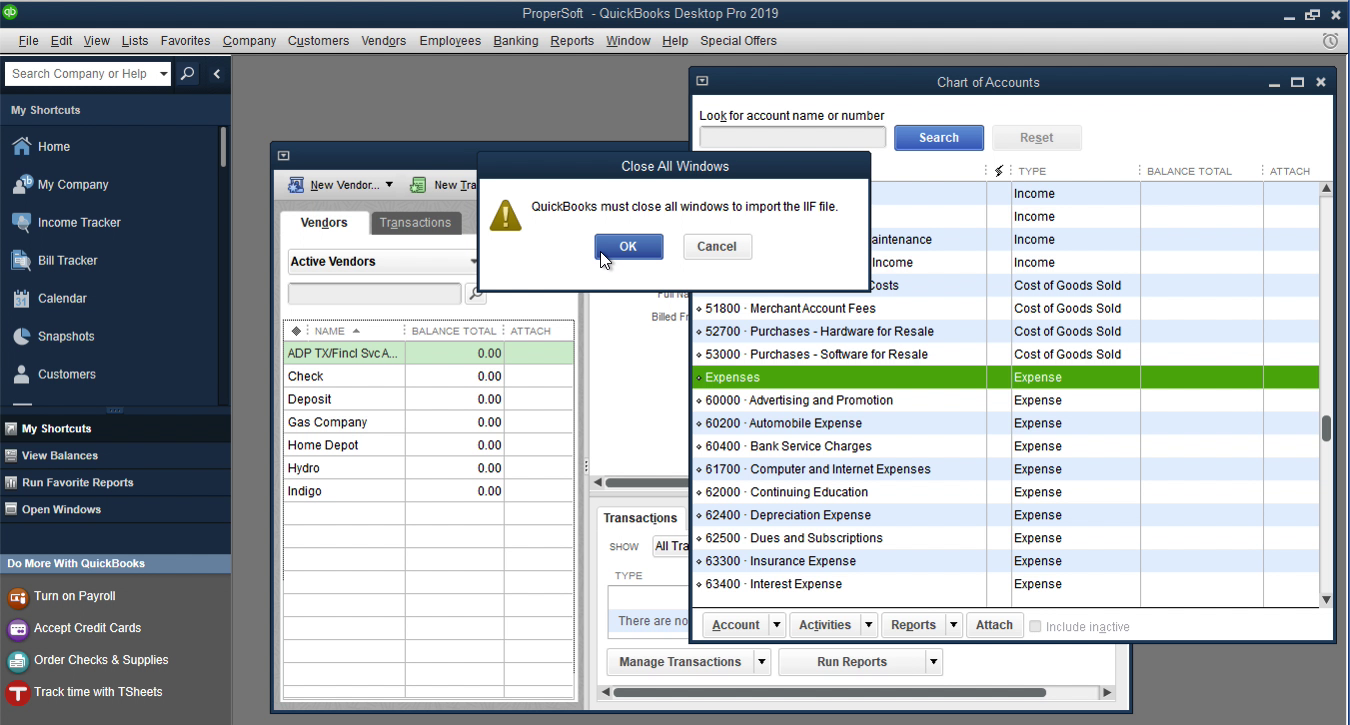The height and width of the screenshot is (725, 1350).
Task: Collapse the left sidebar with arrow
Action: [x=216, y=73]
